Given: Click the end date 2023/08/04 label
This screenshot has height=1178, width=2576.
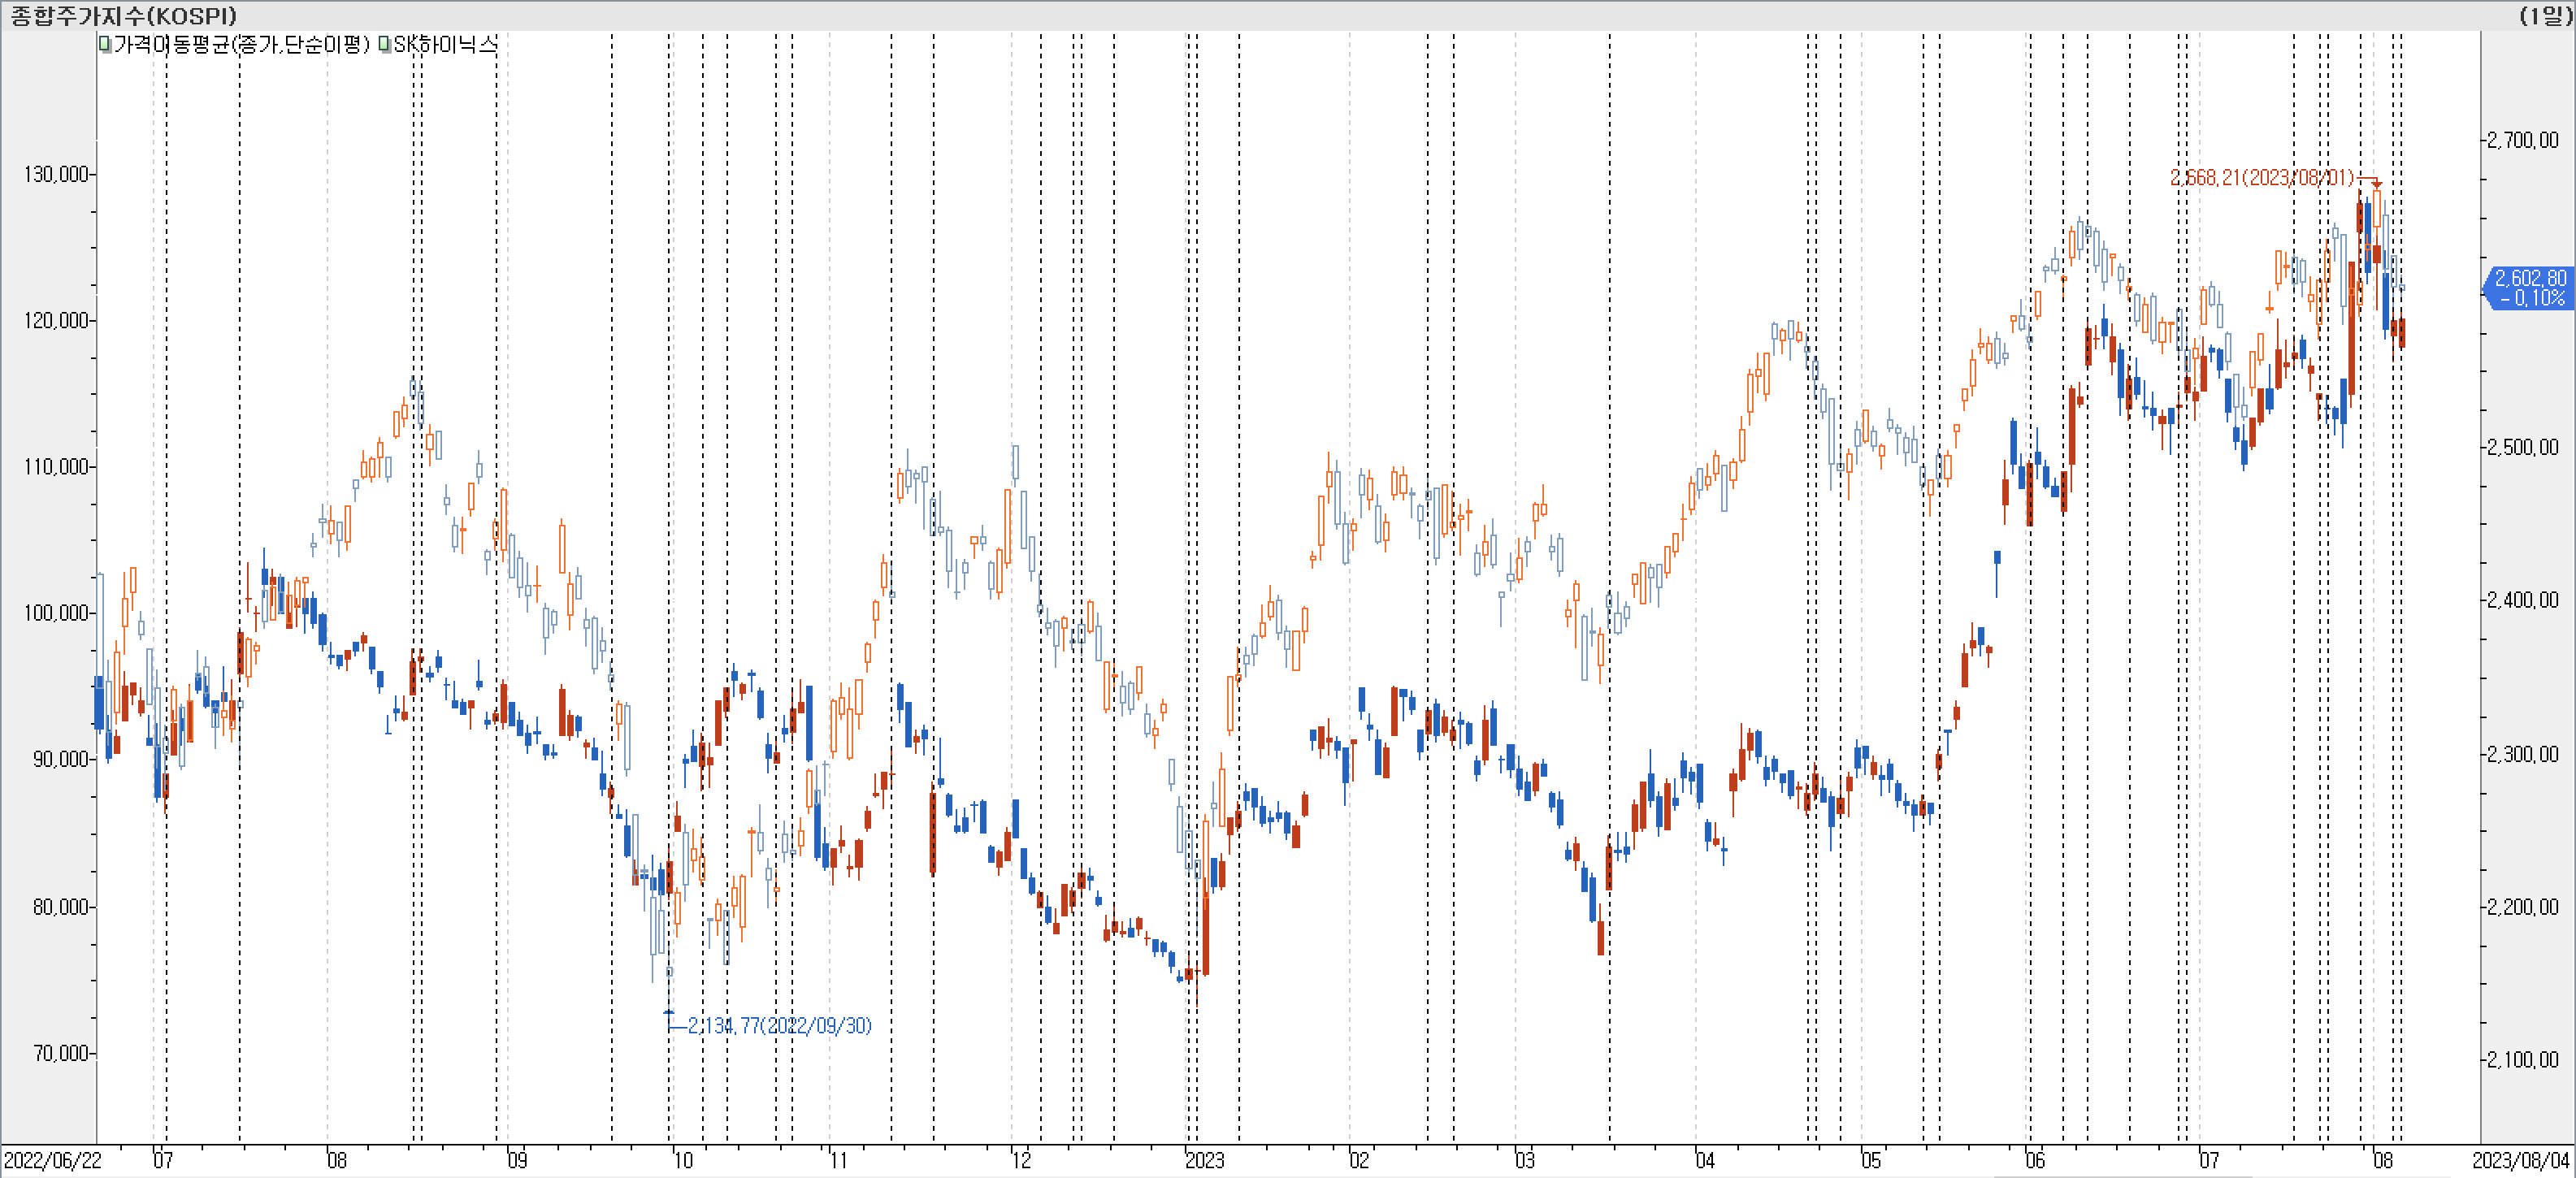Looking at the screenshot, I should [x=2520, y=1160].
